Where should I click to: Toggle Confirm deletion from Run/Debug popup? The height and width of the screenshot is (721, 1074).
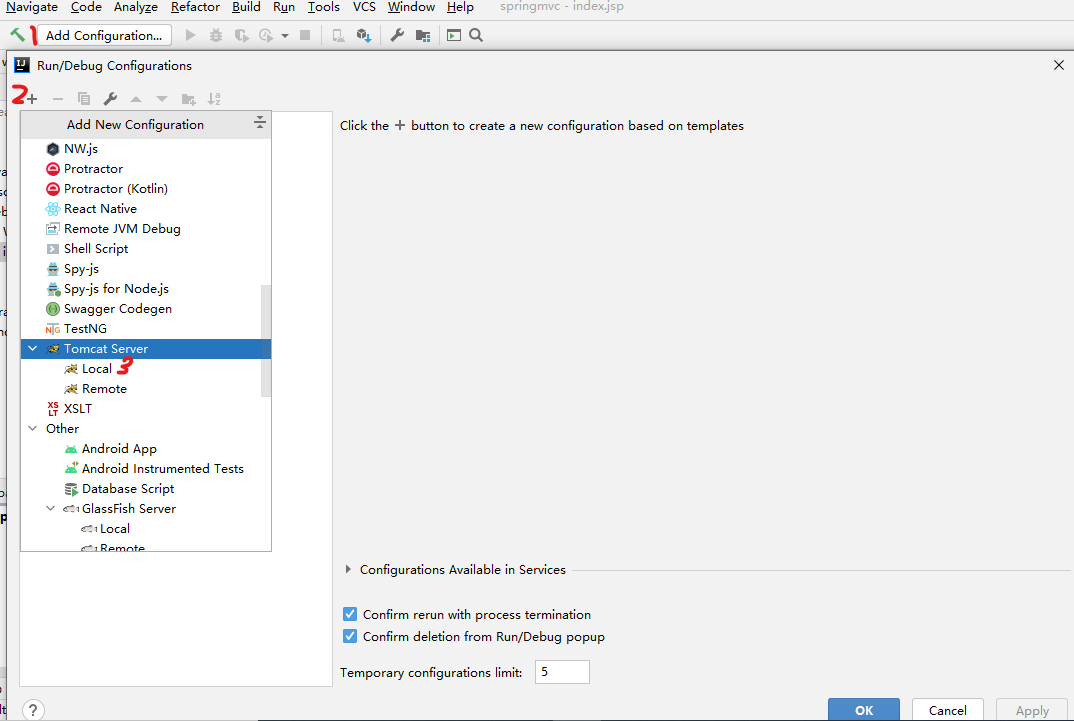[350, 636]
